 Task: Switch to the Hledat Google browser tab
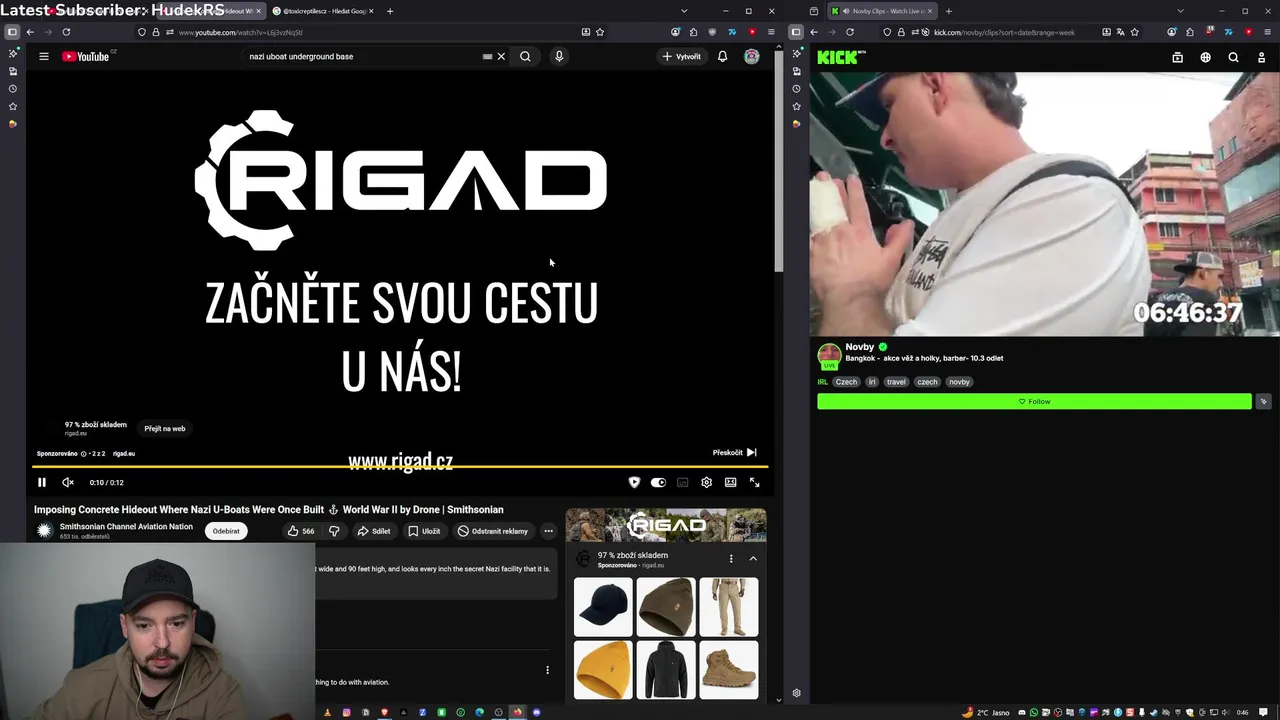click(323, 11)
